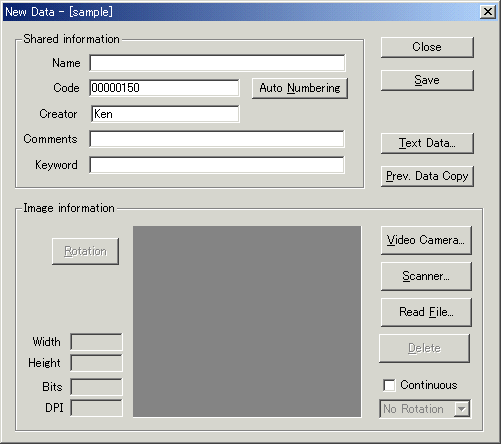This screenshot has width=501, height=444.
Task: Click the Code field showing 00000150
Action: pyautogui.click(x=164, y=88)
